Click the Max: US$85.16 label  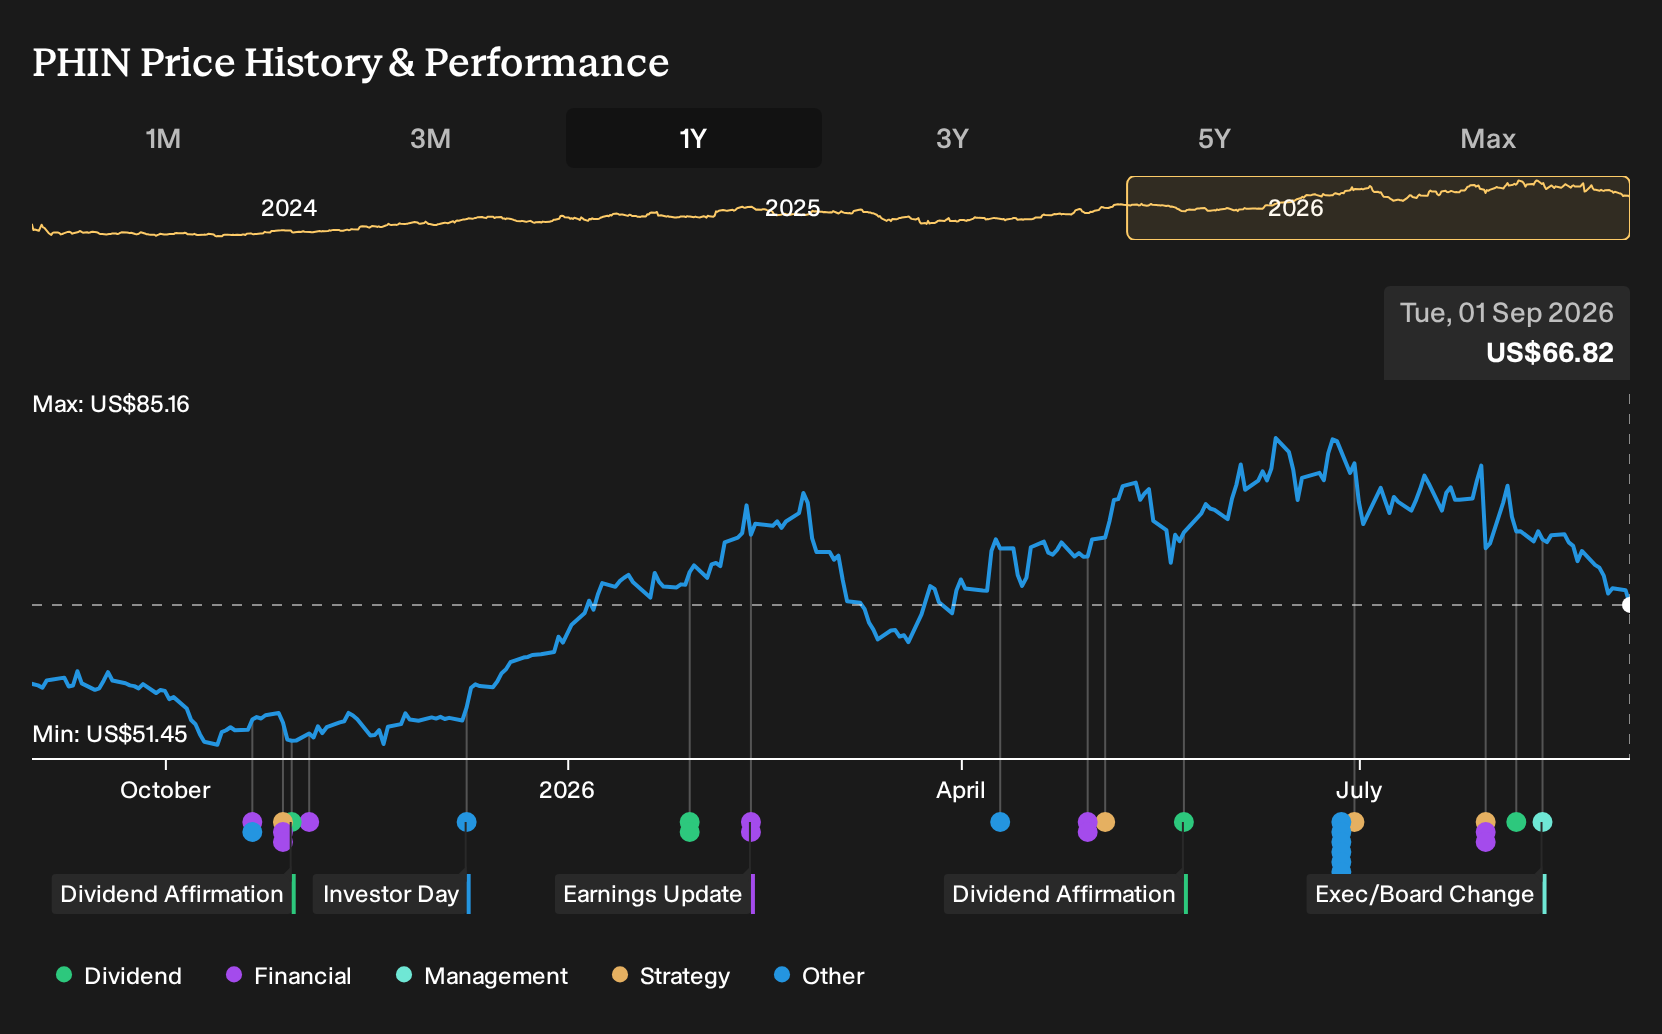[111, 404]
